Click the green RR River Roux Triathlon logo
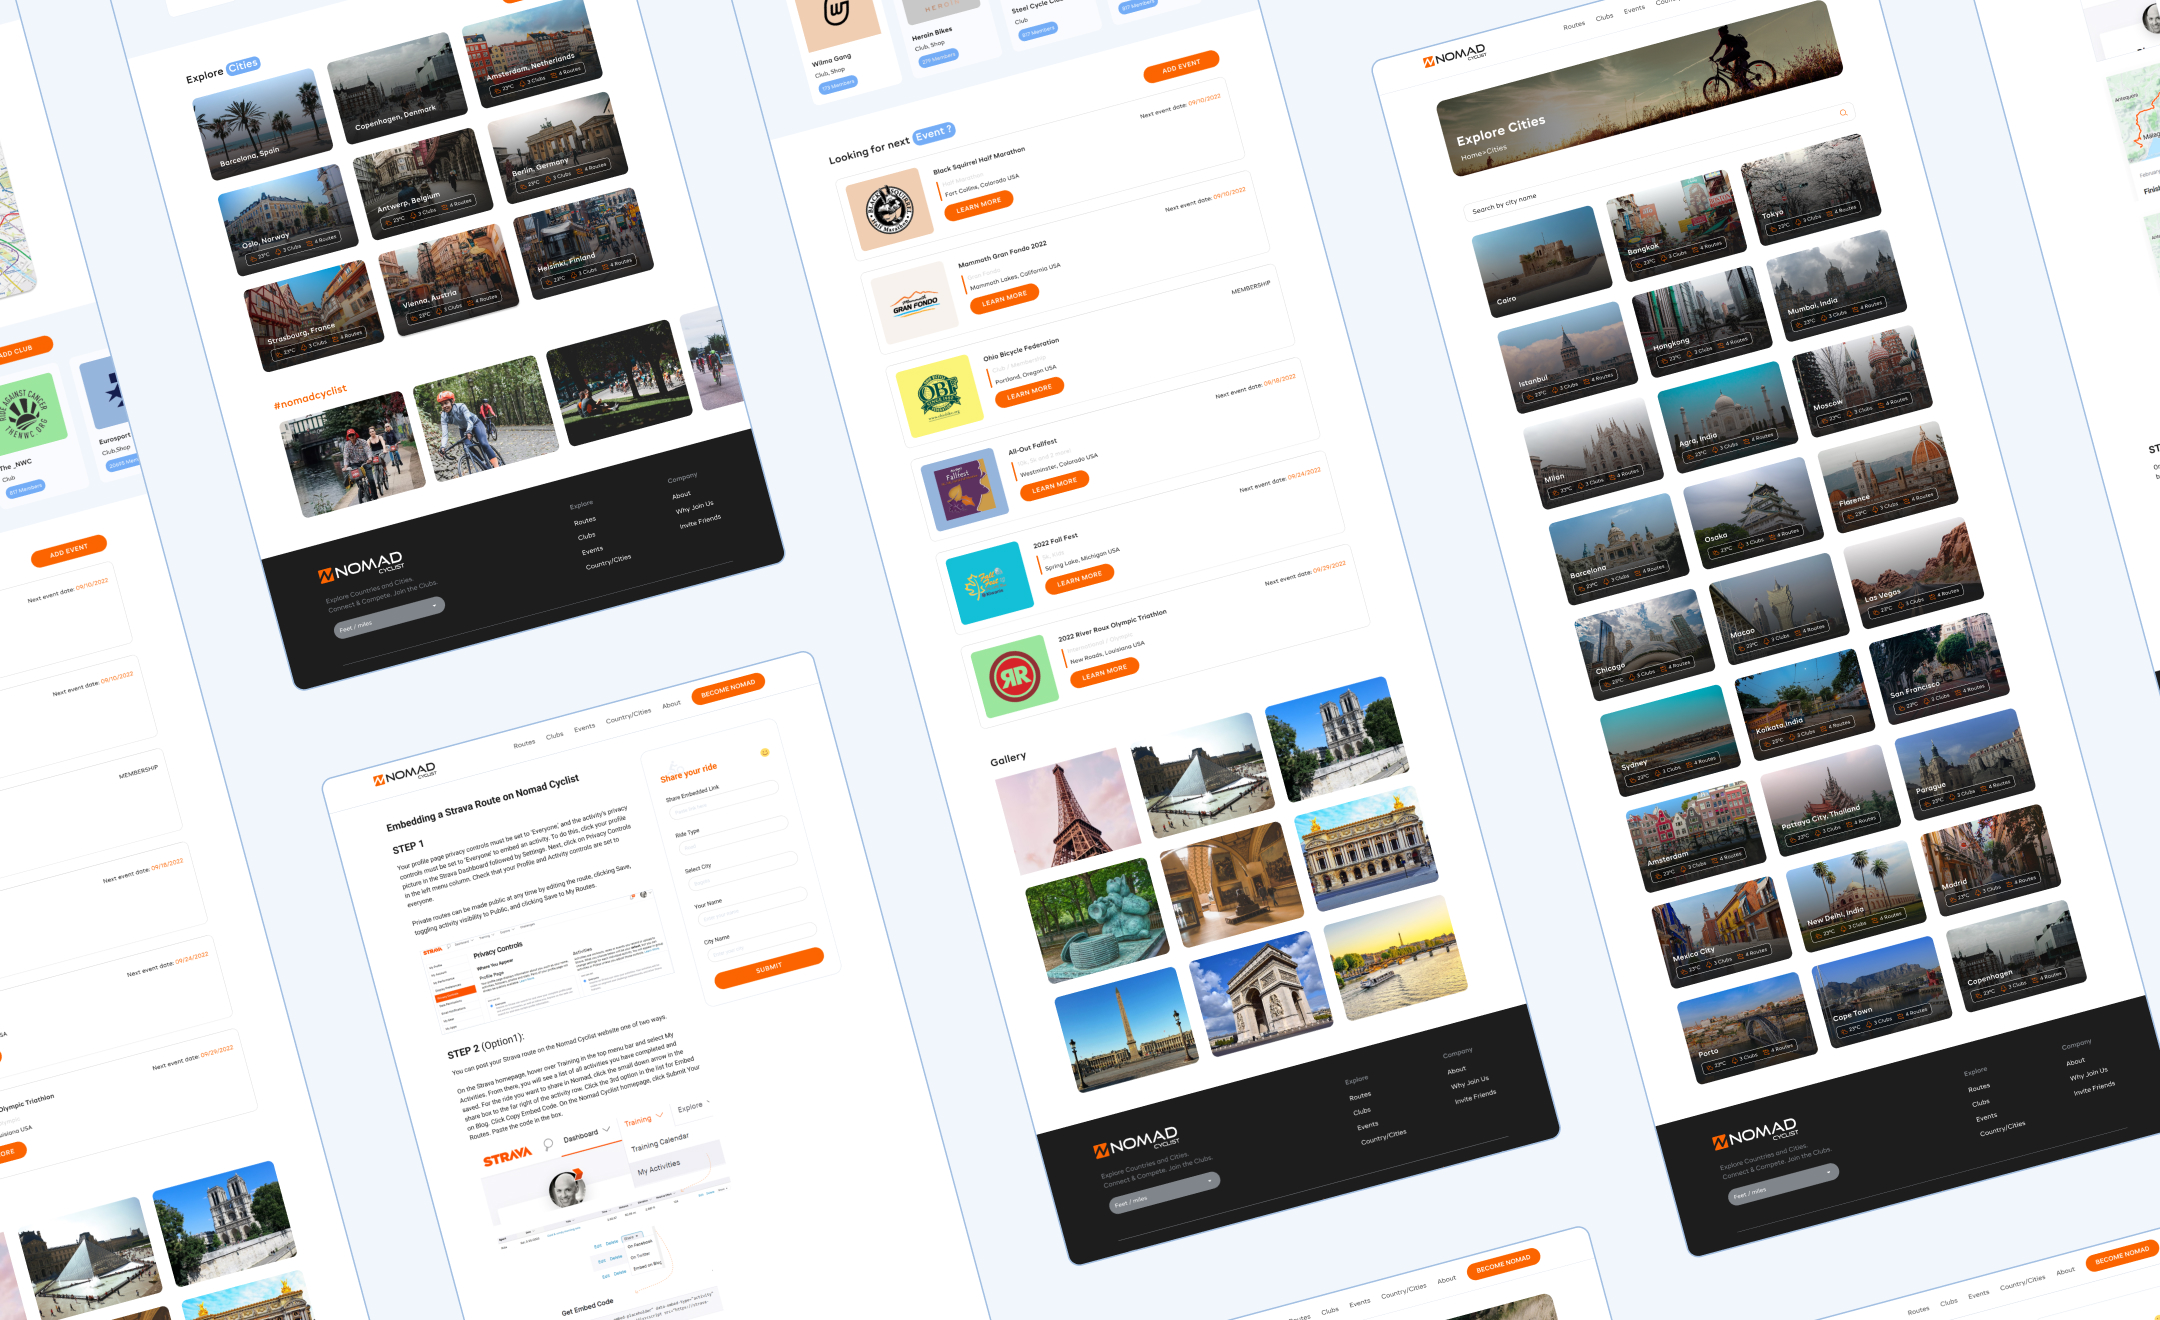2160x1320 pixels. tap(1015, 676)
